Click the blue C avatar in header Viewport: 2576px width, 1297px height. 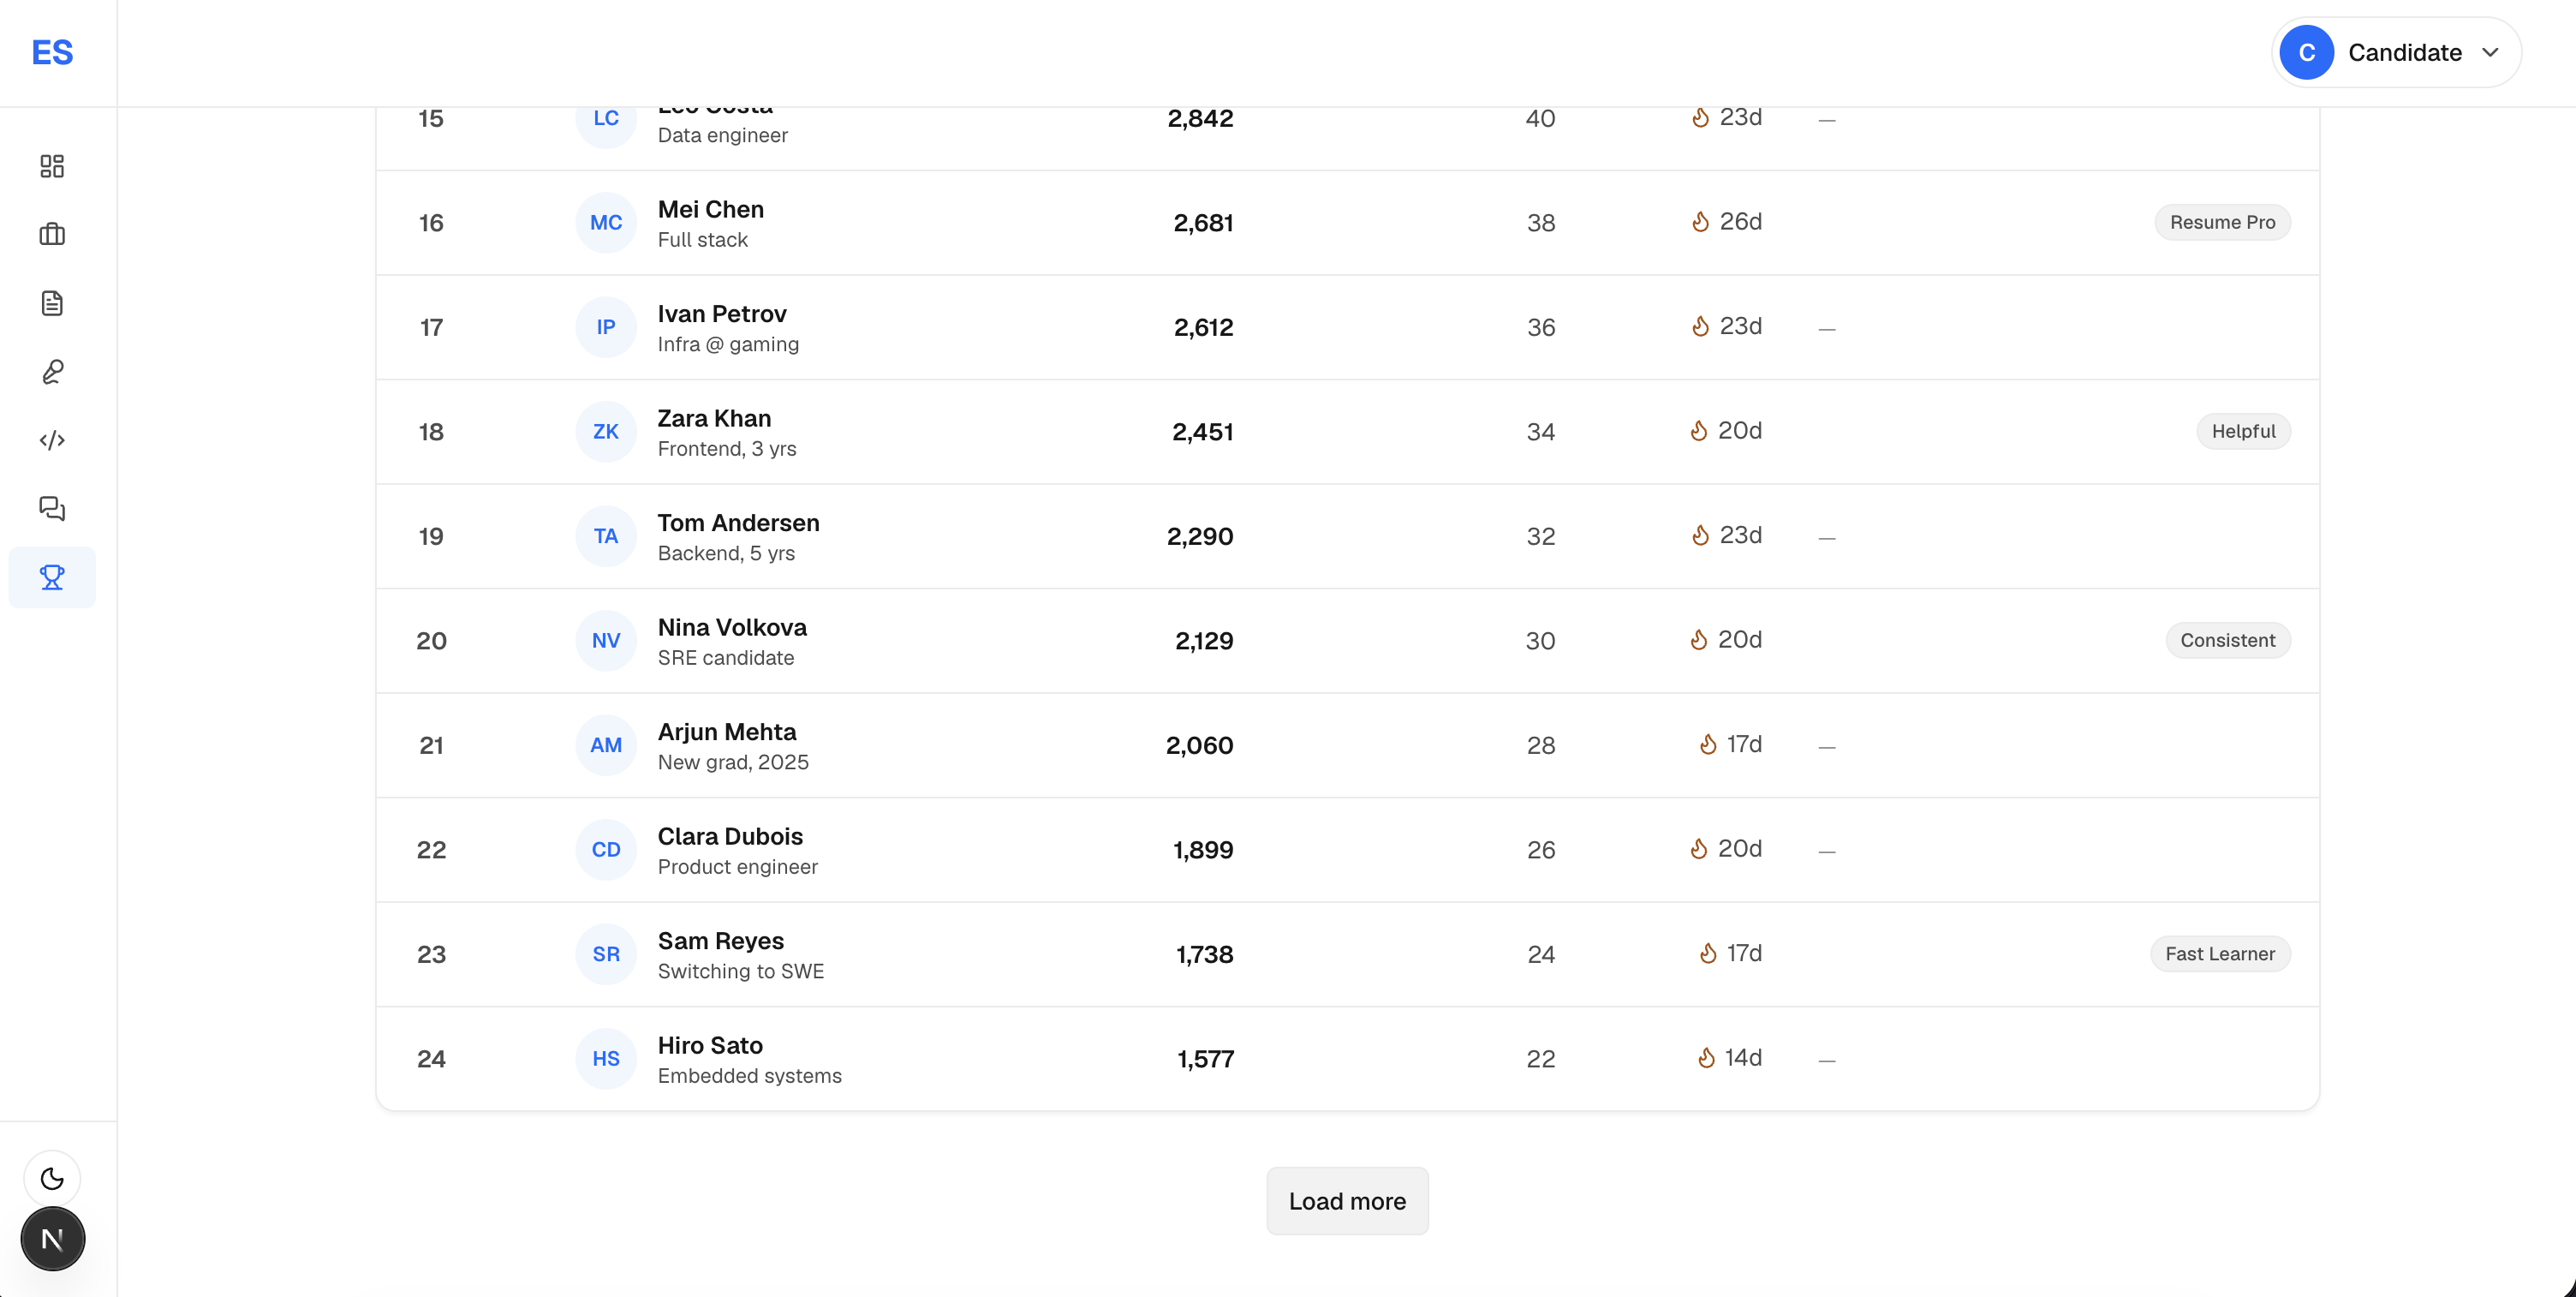(2307, 52)
